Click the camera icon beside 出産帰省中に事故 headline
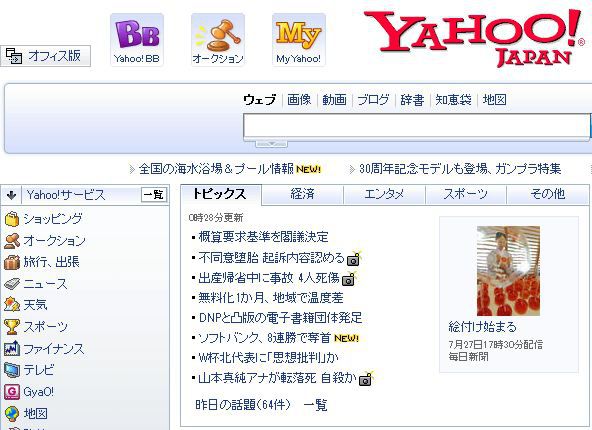The image size is (592, 430). 348,279
